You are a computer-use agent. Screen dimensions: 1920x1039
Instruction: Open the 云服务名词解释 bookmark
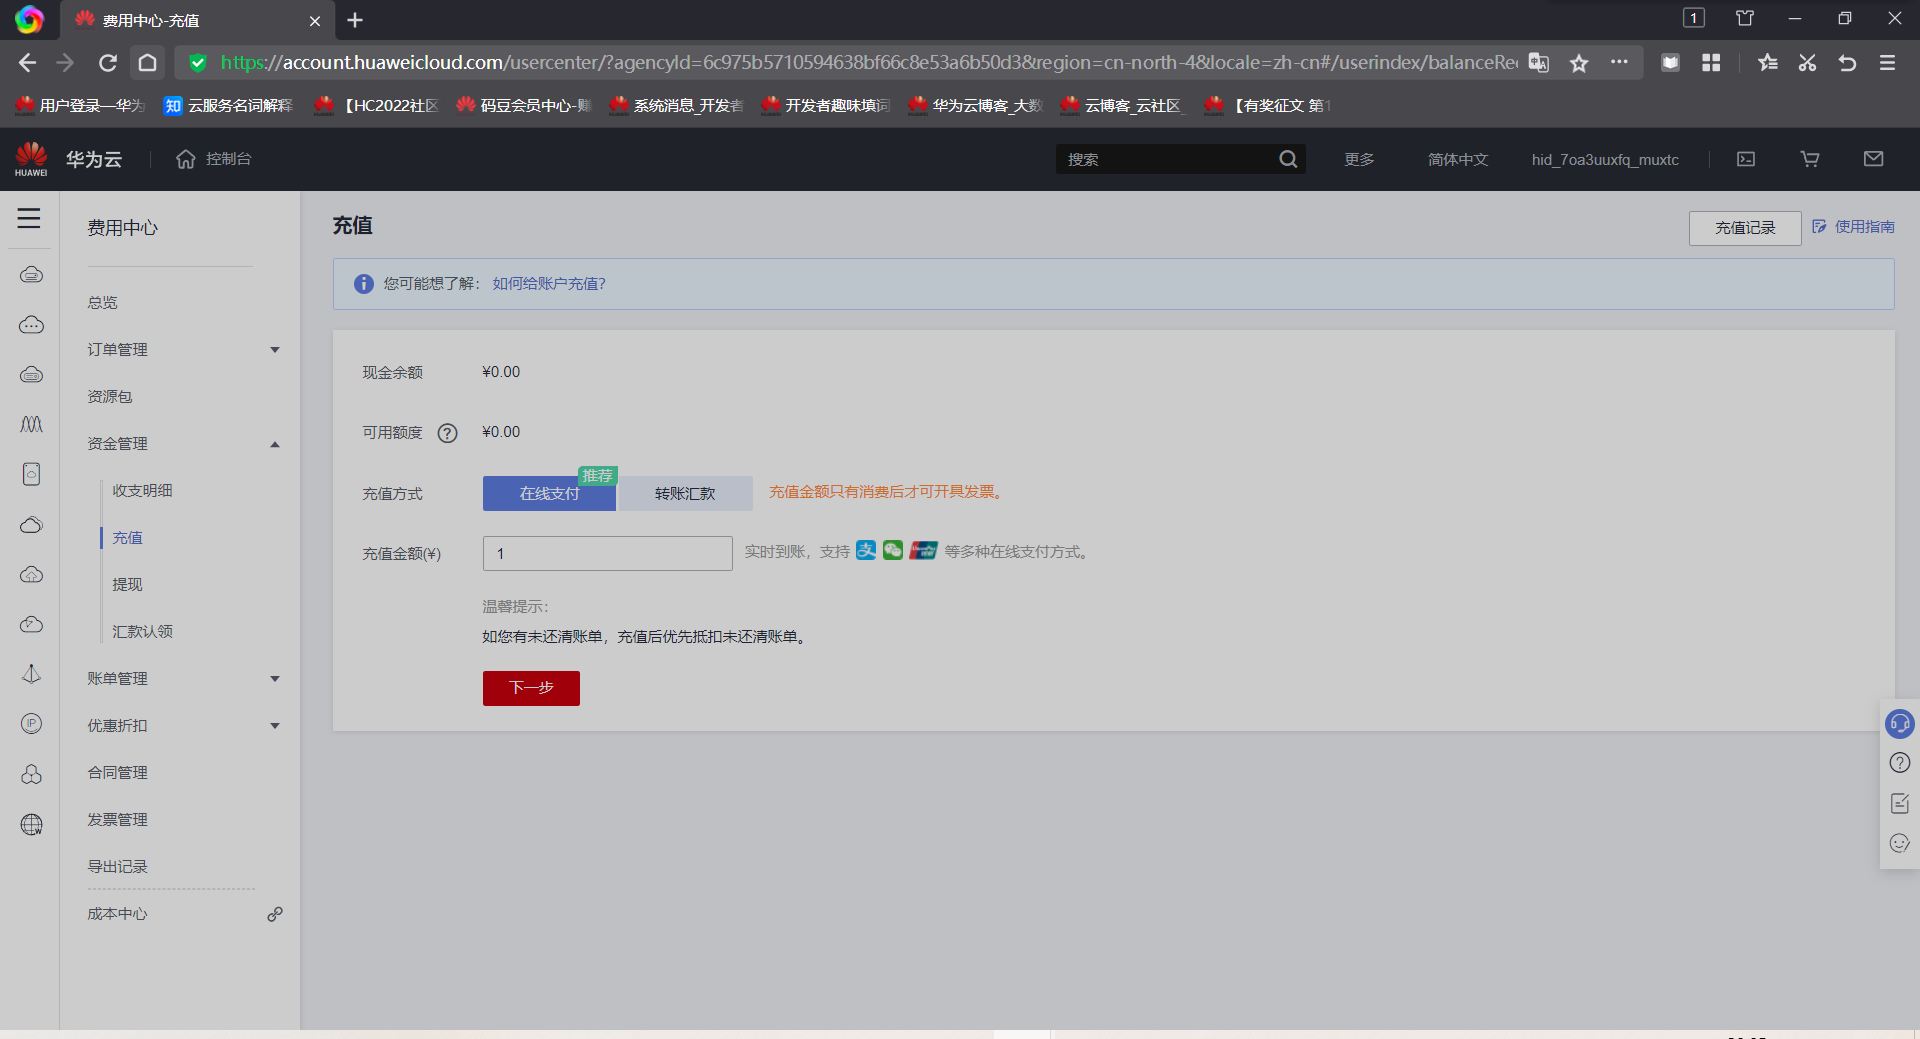tap(229, 105)
